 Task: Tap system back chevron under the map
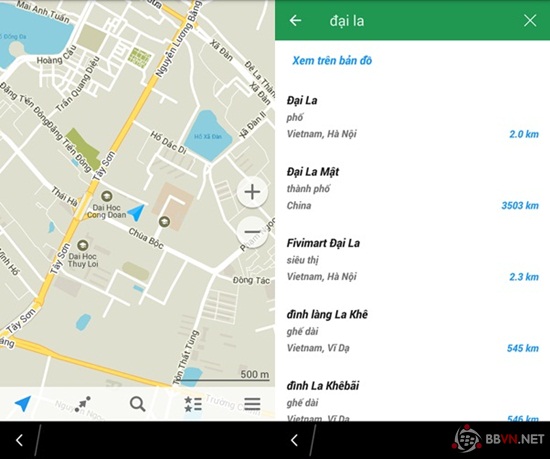point(20,440)
